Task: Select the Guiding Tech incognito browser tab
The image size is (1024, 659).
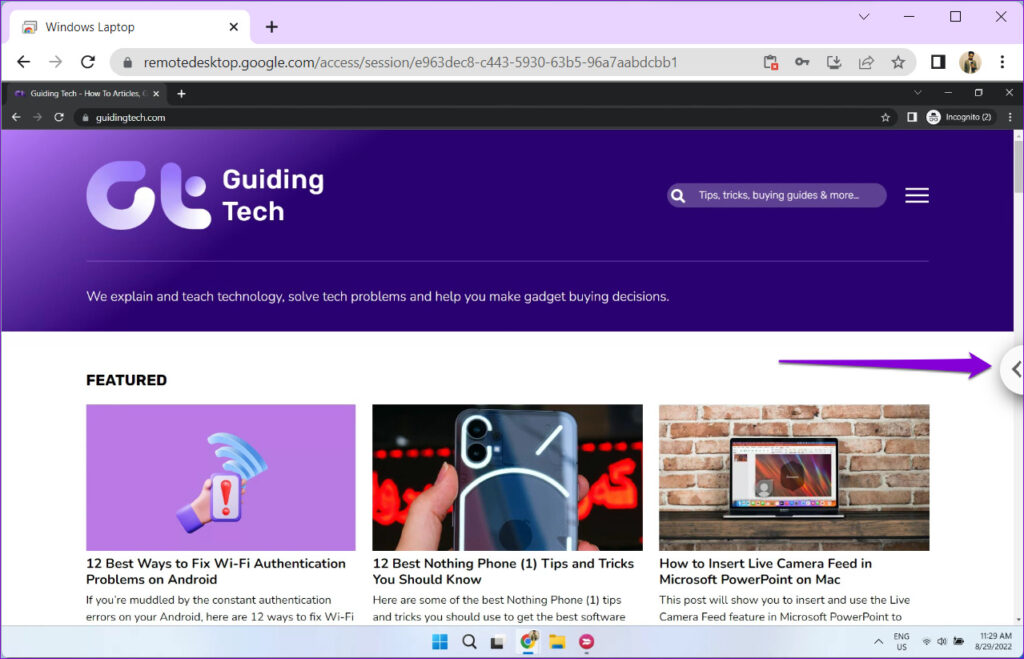Action: pos(85,93)
